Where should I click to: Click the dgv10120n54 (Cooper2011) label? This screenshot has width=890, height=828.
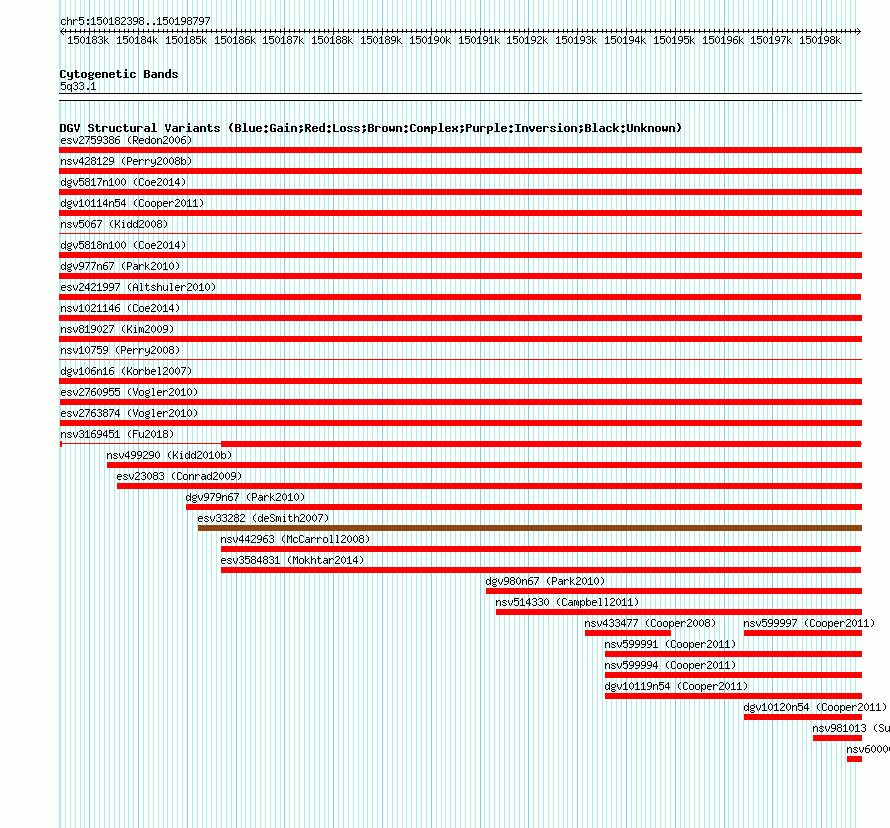point(815,707)
